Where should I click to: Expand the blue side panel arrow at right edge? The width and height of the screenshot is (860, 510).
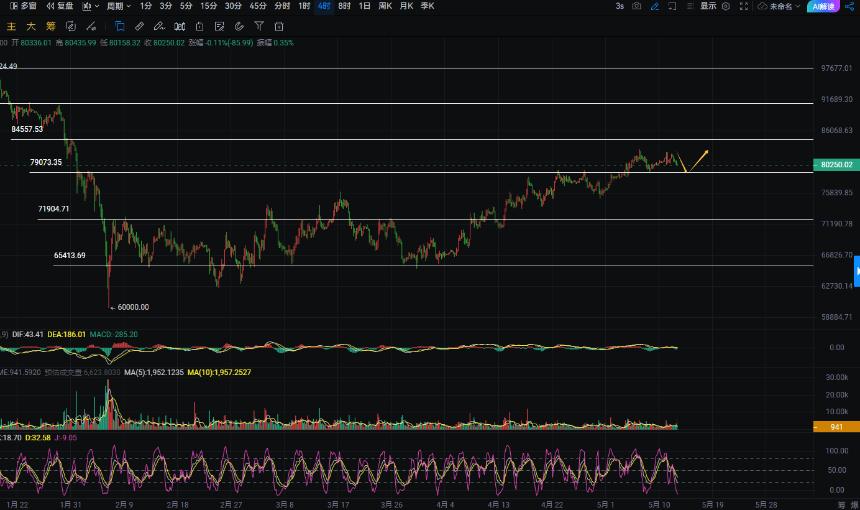tap(857, 271)
